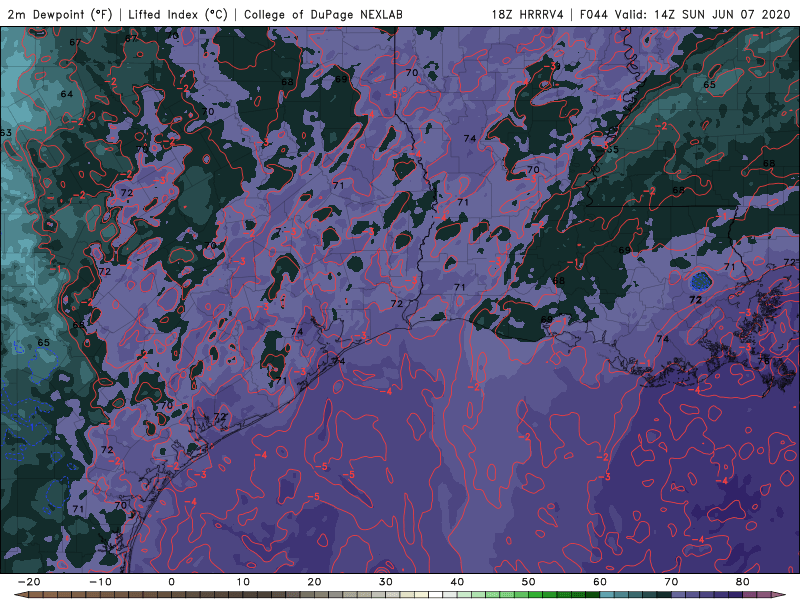This screenshot has height=600, width=800.
Task: Click the 50 label on the color scale
Action: pyautogui.click(x=529, y=582)
